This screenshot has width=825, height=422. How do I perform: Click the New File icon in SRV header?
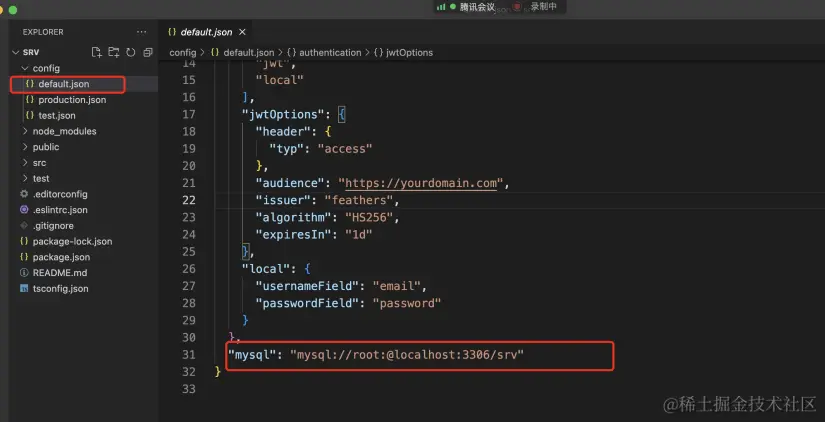[96, 52]
